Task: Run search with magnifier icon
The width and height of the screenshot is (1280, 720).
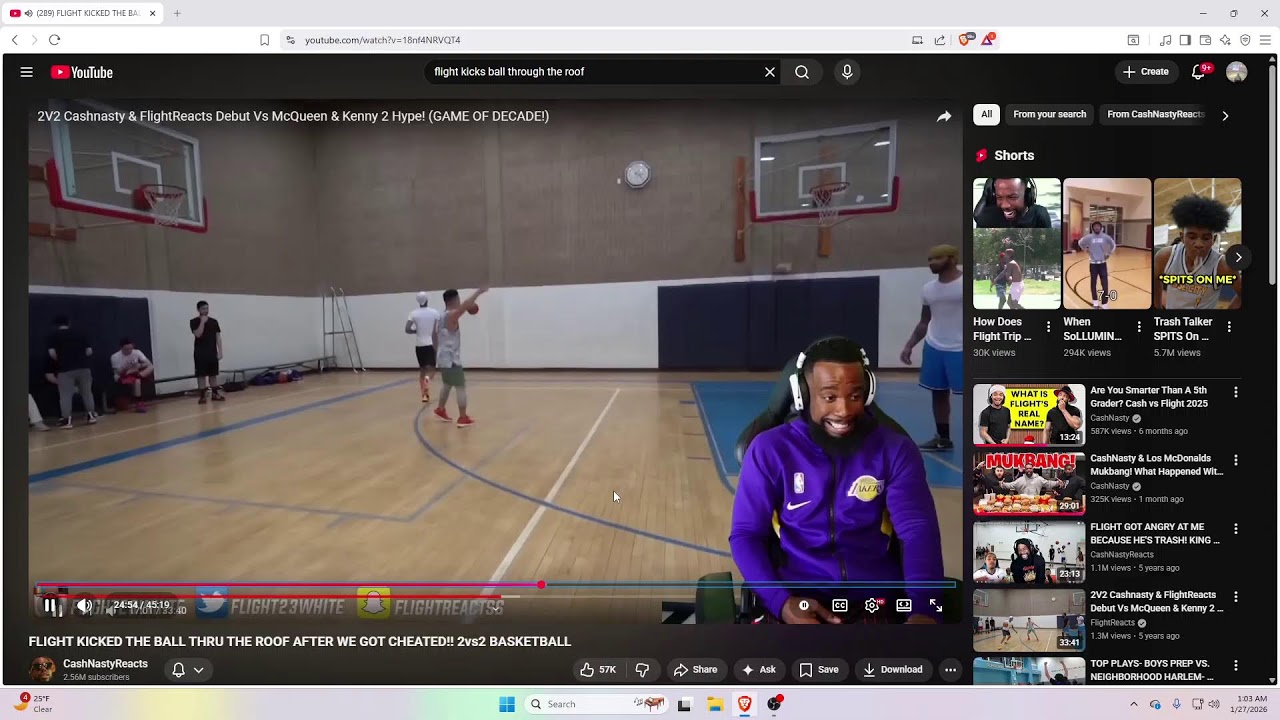Action: point(802,72)
